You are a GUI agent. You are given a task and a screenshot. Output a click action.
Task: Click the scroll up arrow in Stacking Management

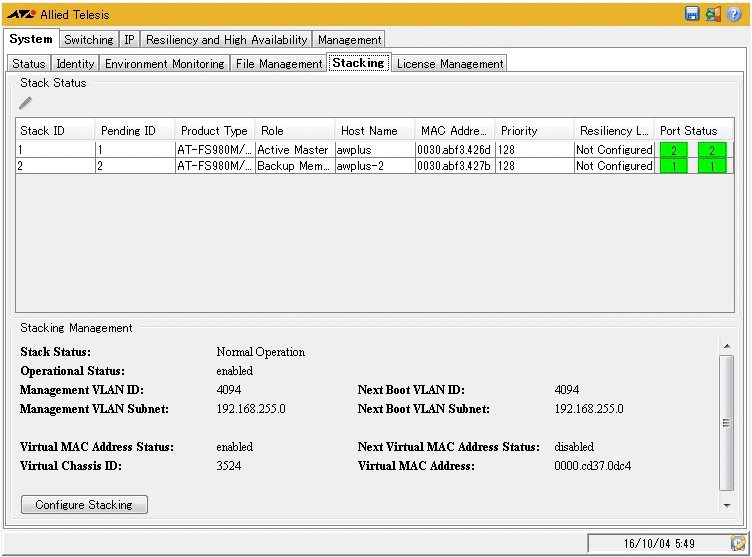[x=727, y=347]
